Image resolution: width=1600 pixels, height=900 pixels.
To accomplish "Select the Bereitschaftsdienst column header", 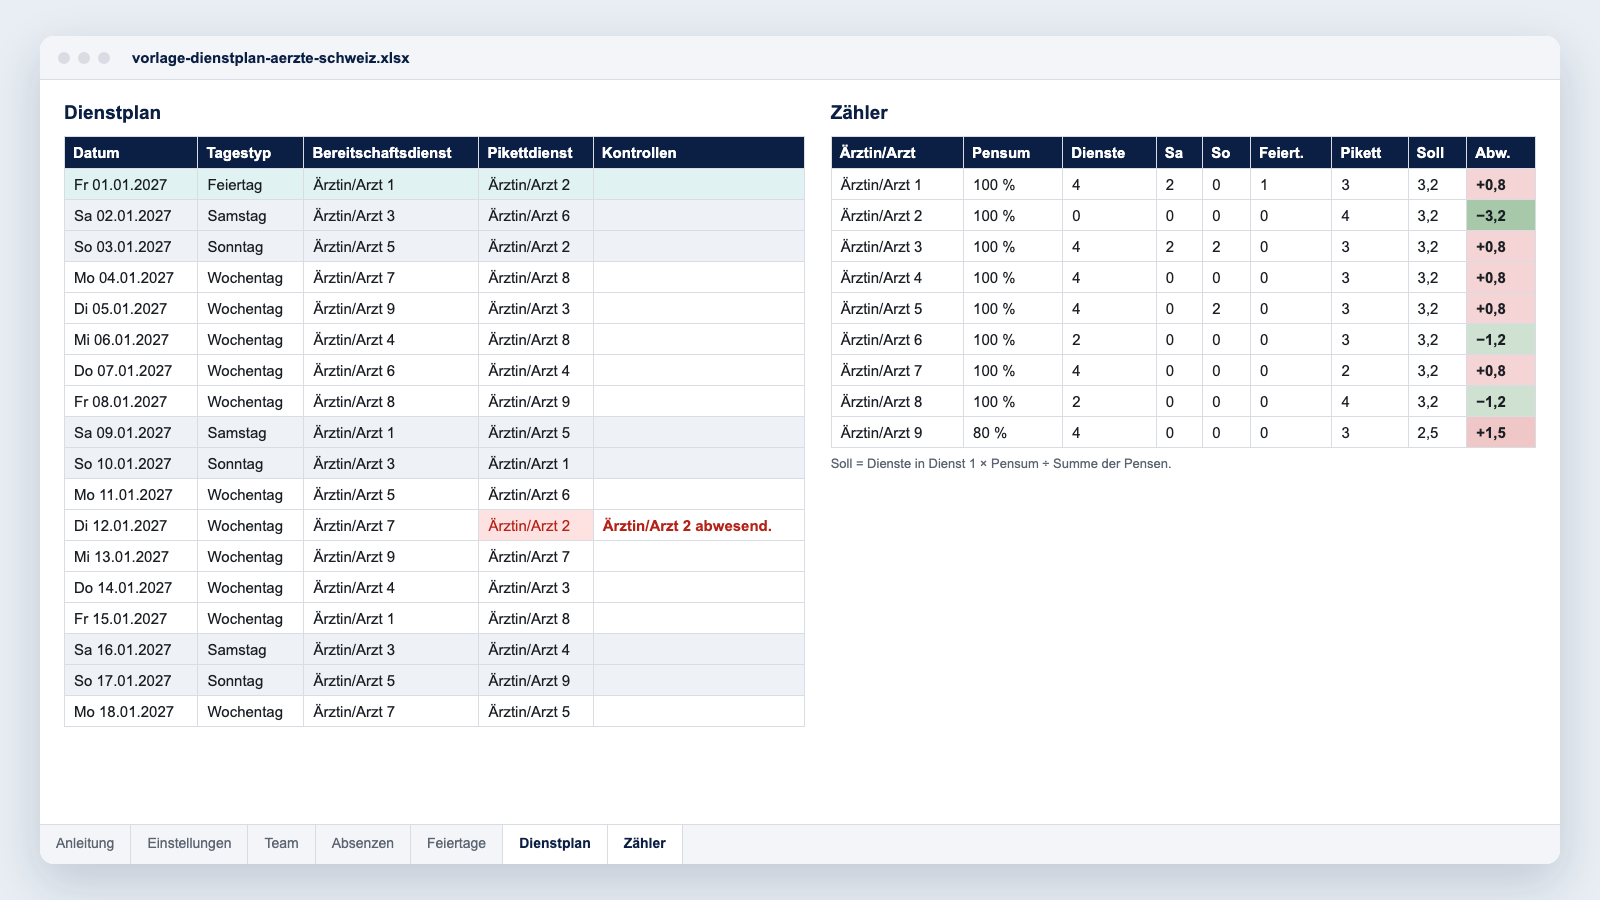I will click(391, 153).
